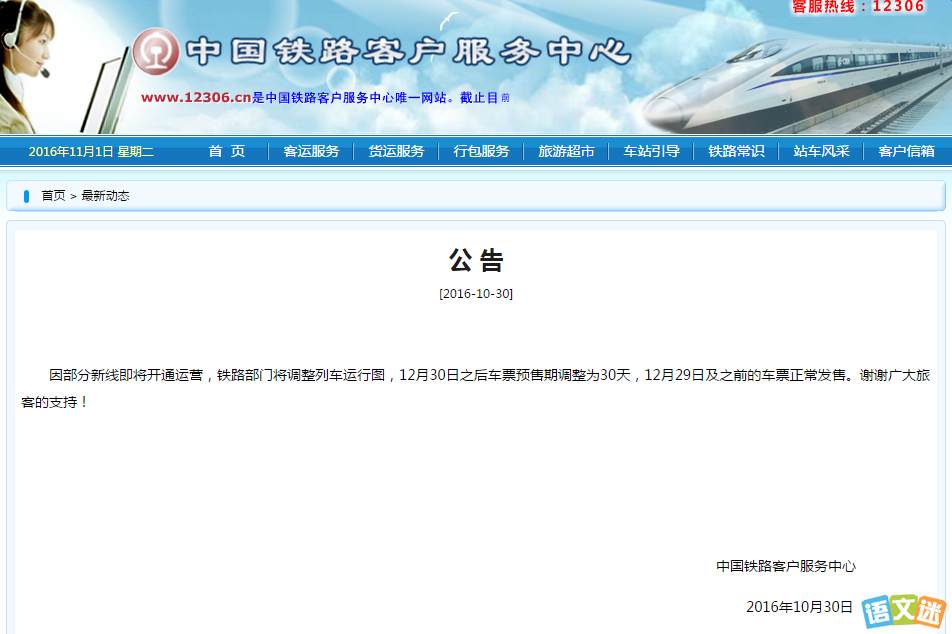Viewport: 952px width, 634px height.
Task: Open the 旅游超市 menu
Action: click(566, 152)
